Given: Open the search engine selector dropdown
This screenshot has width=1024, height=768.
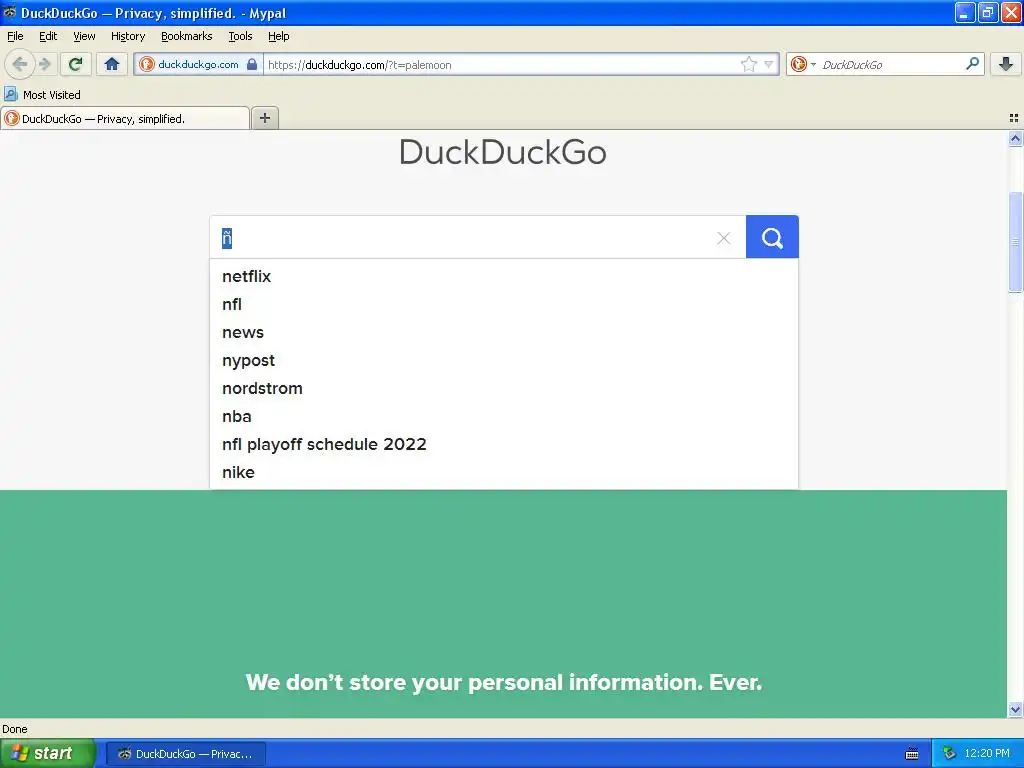Looking at the screenshot, I should point(803,64).
